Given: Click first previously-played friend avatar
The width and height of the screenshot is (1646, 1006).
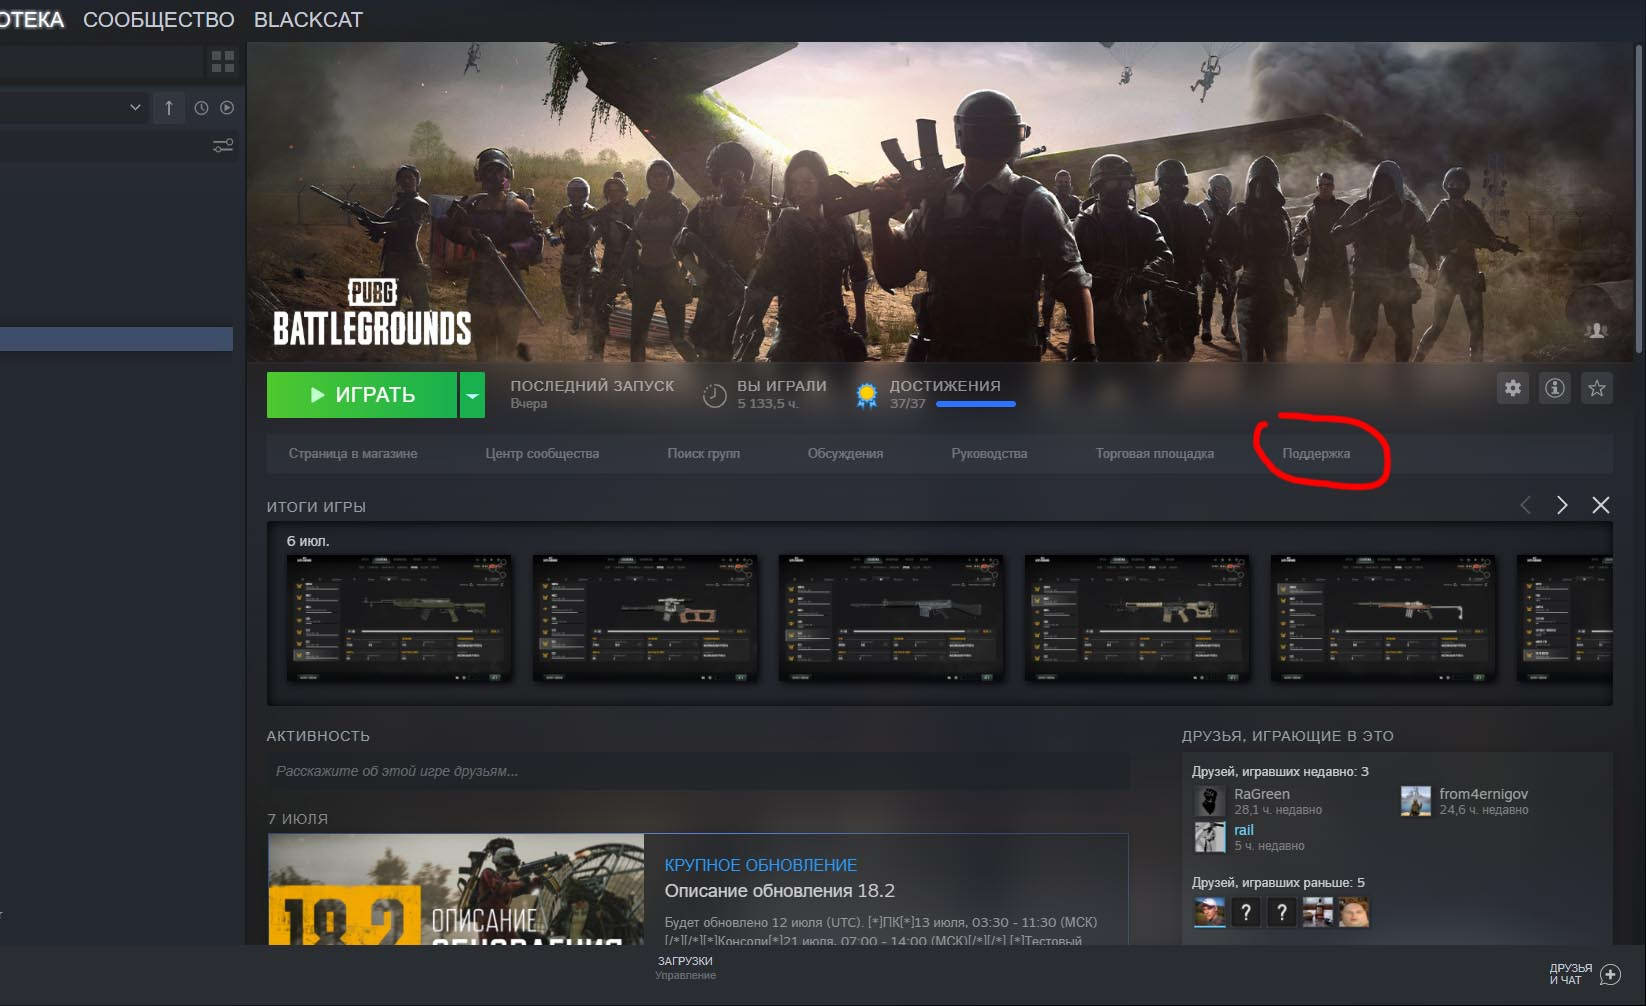Looking at the screenshot, I should [x=1209, y=912].
